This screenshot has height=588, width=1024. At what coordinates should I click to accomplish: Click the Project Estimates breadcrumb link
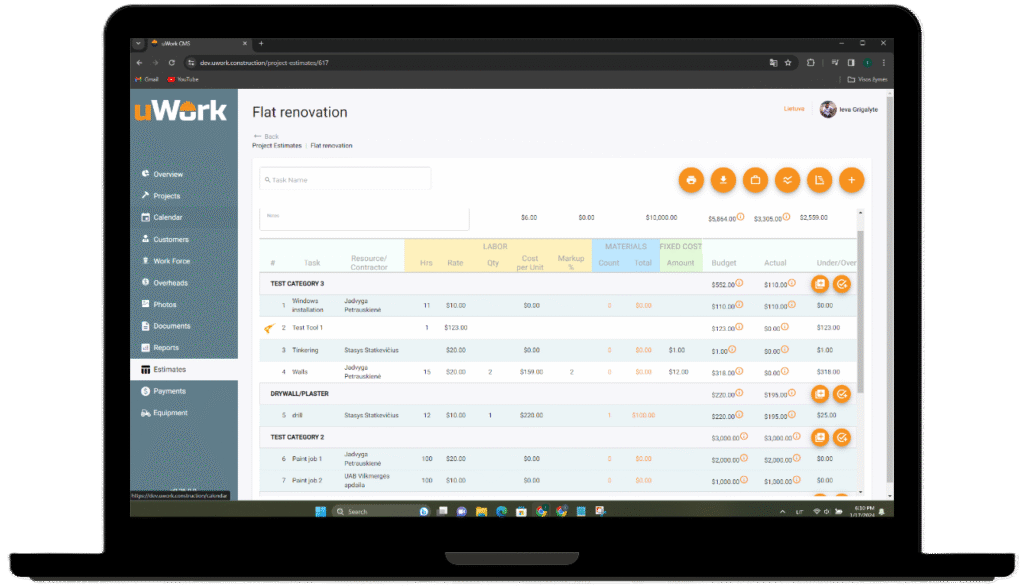[277, 146]
